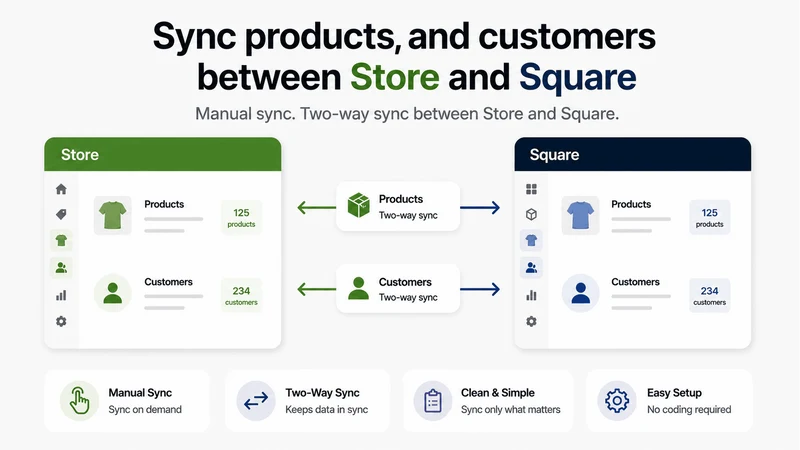Open the customers icon in Store sidebar

[61, 267]
